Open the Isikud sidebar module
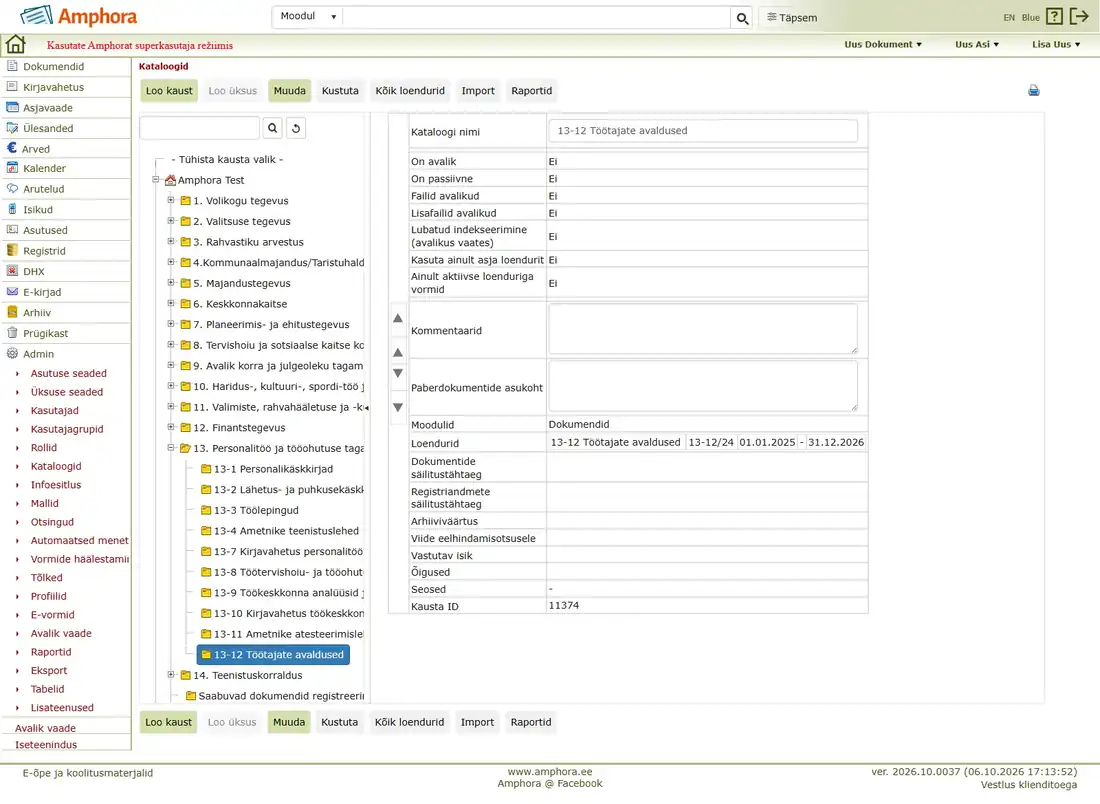This screenshot has height=804, width=1100. click(38, 210)
